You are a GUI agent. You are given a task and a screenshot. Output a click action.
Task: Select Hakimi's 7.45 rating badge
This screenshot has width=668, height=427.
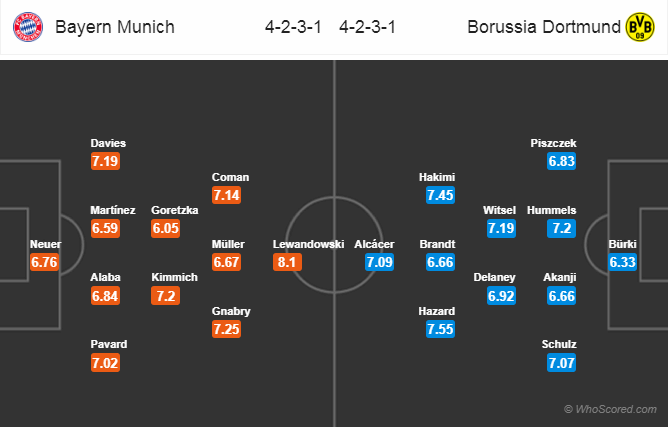coord(441,195)
